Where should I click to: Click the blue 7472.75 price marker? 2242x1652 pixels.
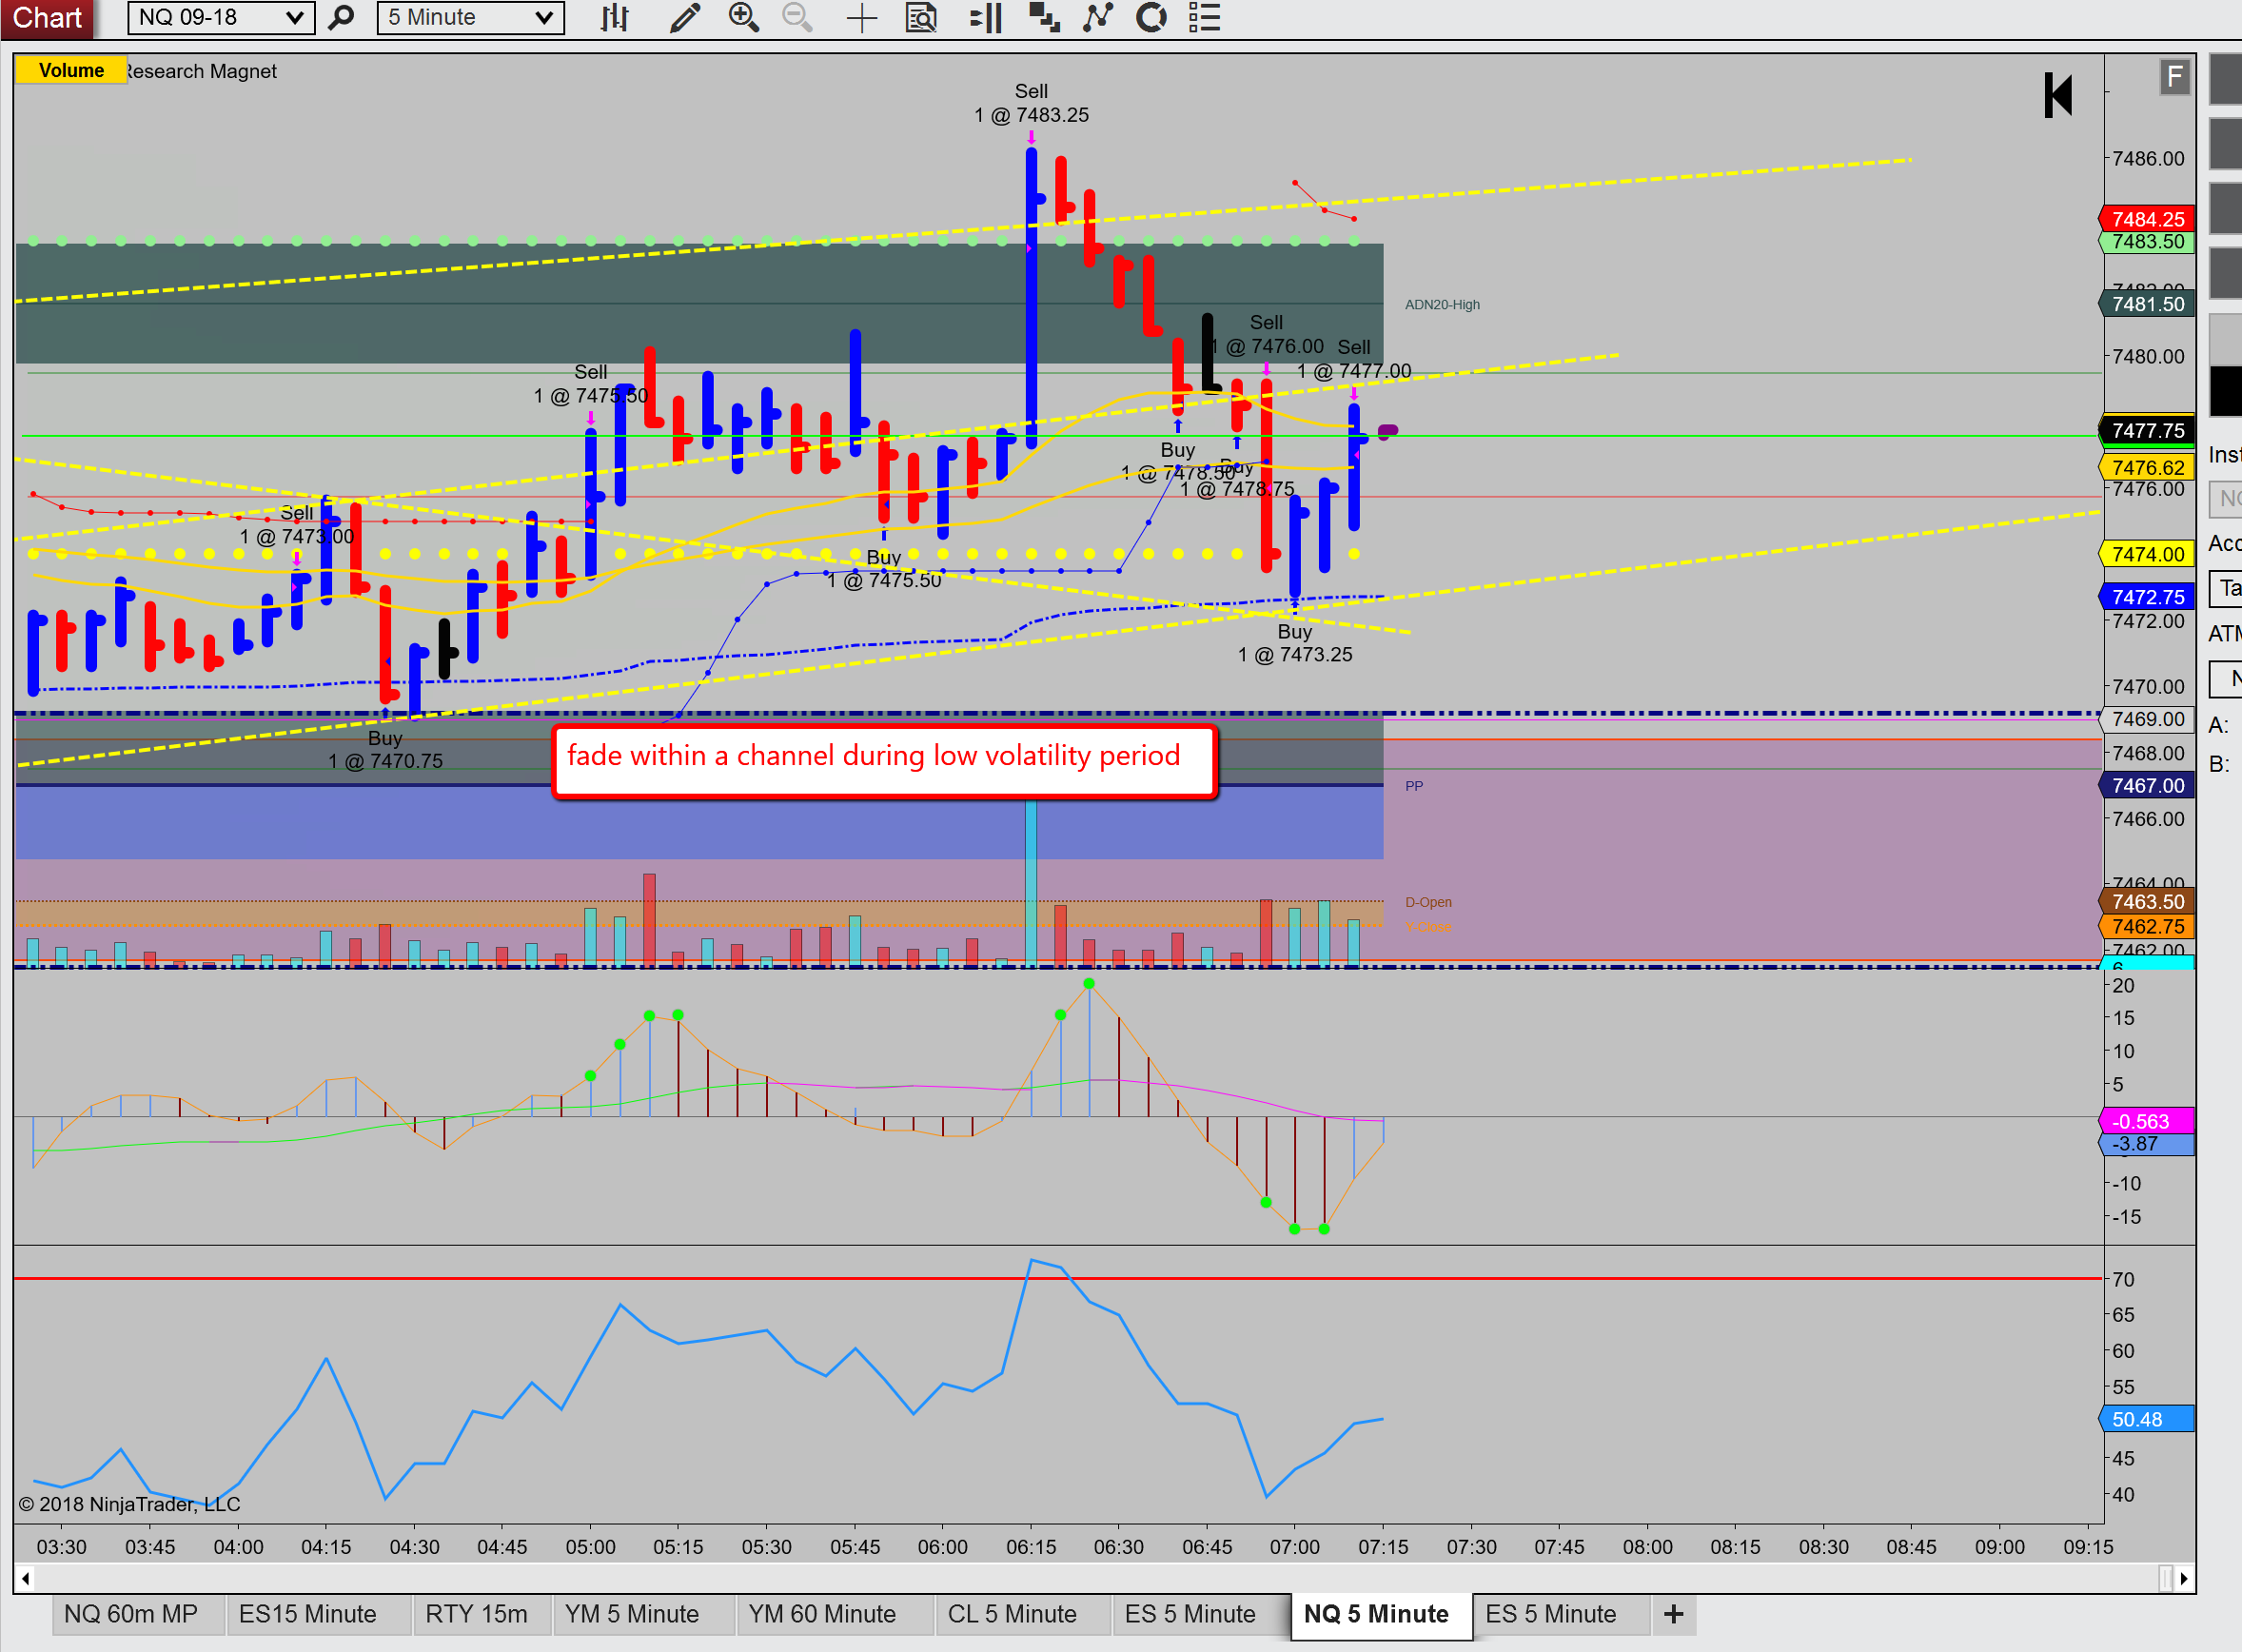pos(2147,597)
